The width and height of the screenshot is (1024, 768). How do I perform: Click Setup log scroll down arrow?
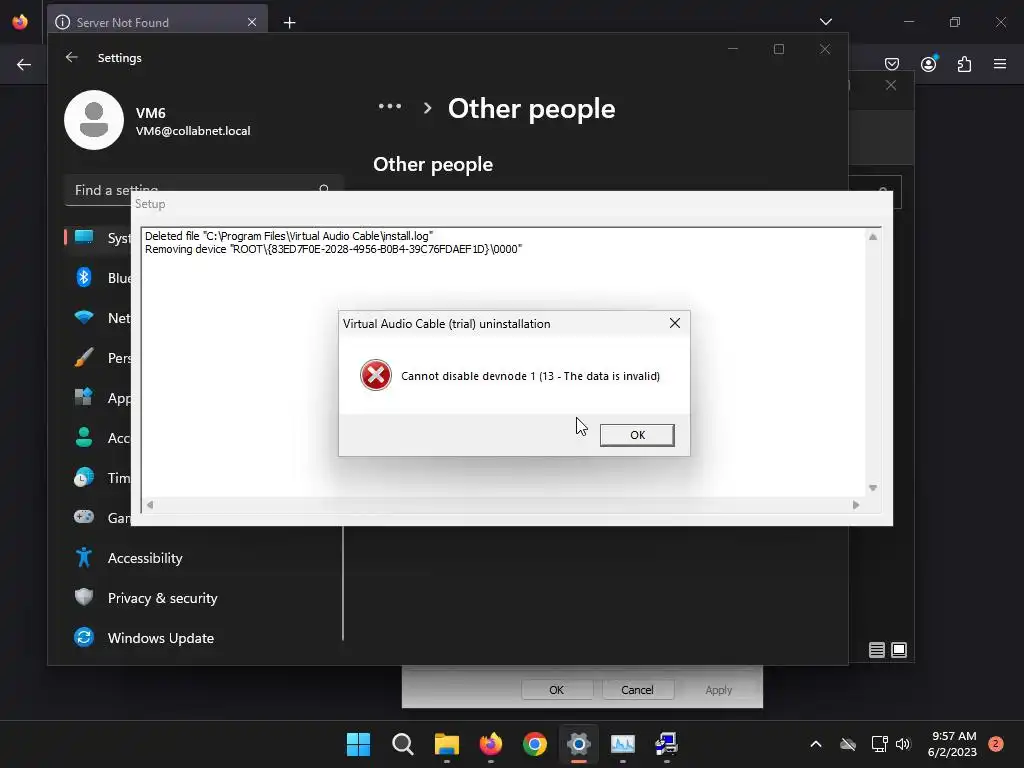click(x=872, y=488)
